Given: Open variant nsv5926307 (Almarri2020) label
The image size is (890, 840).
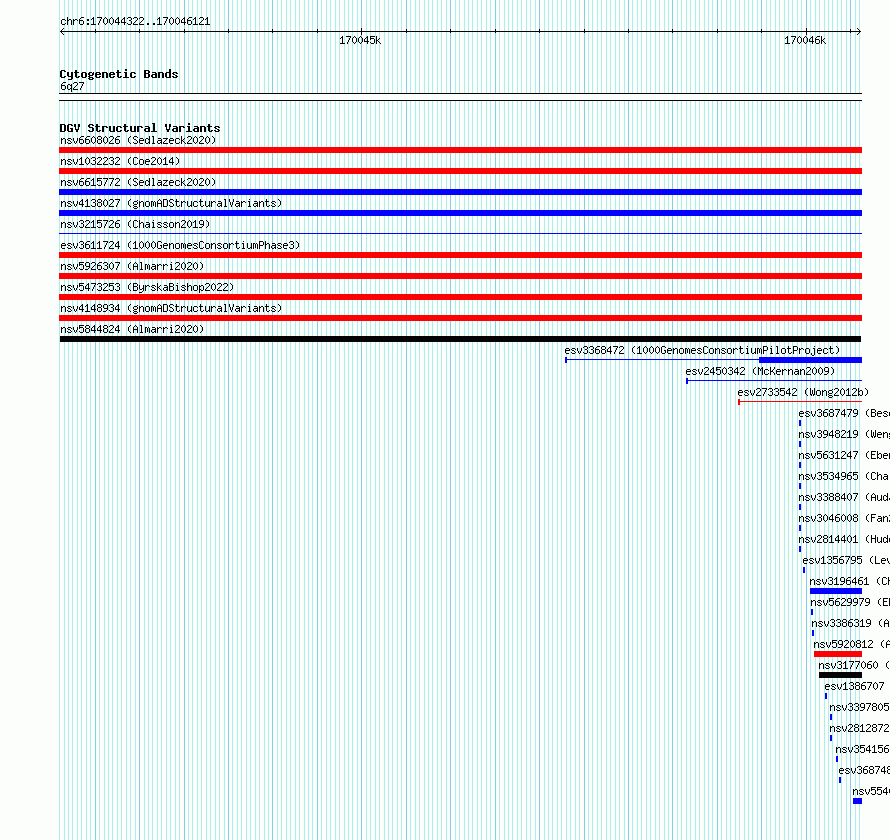Looking at the screenshot, I should 132,266.
